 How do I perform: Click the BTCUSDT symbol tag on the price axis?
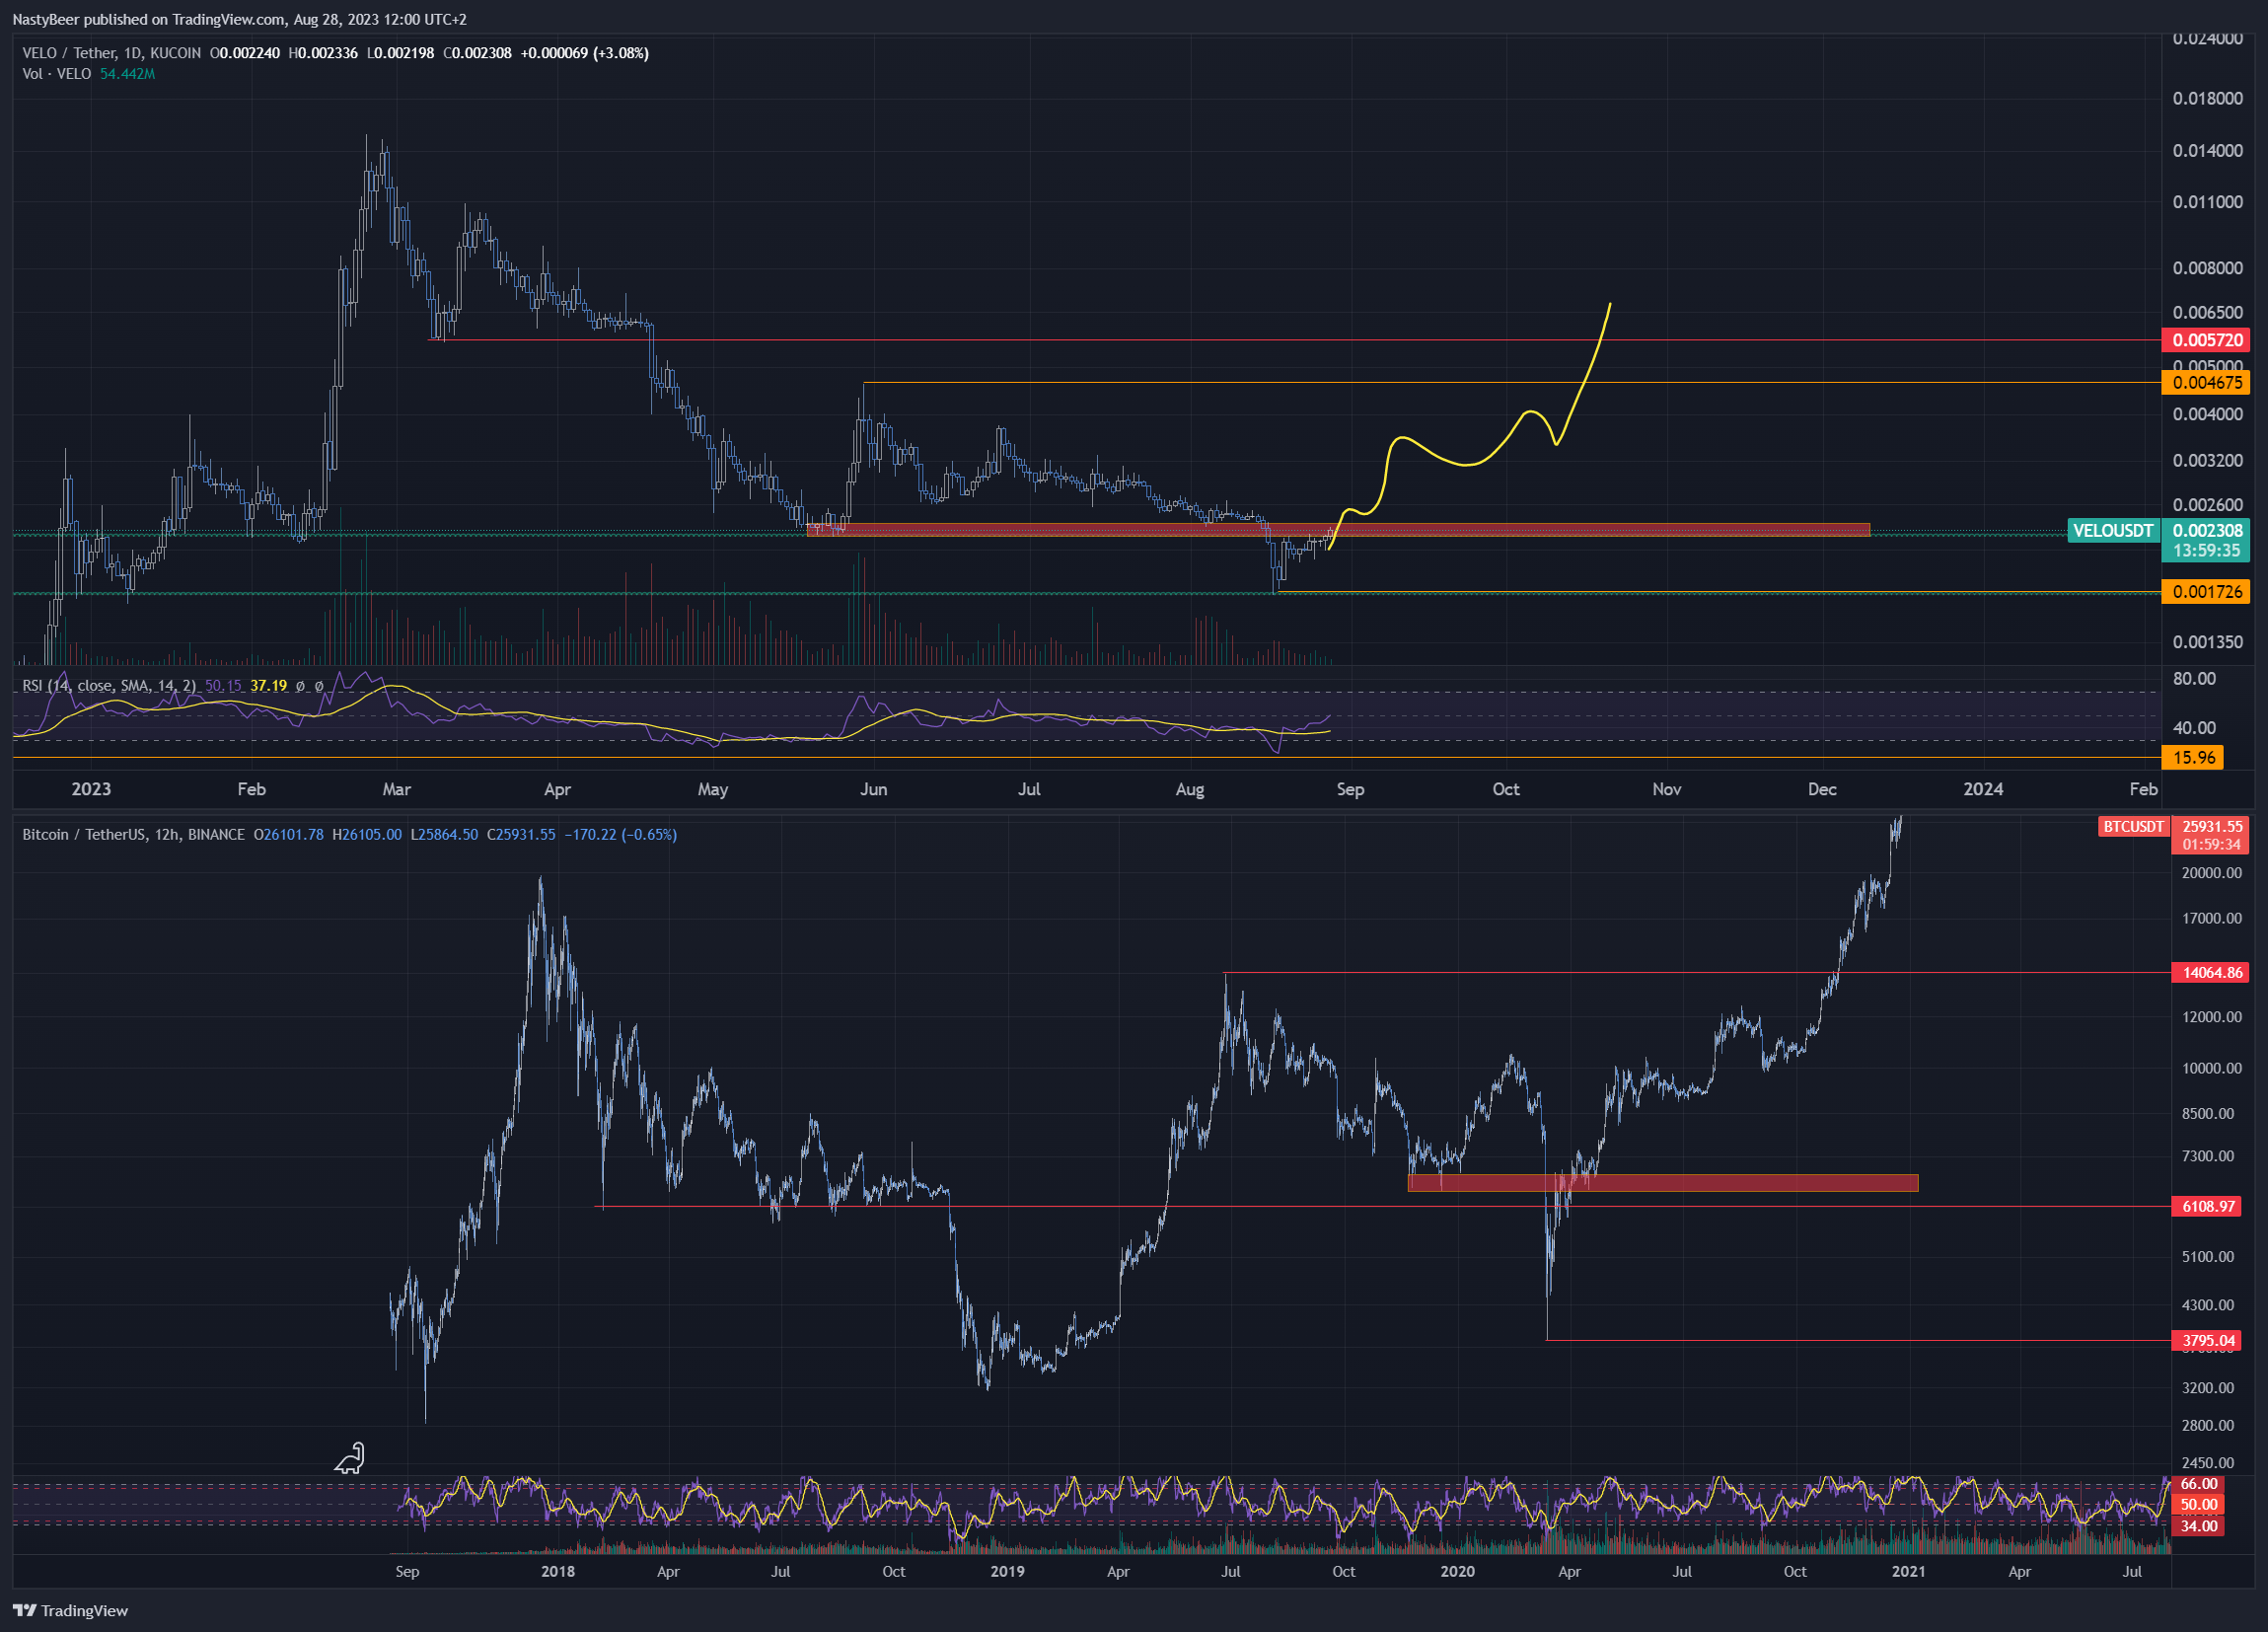(2133, 827)
